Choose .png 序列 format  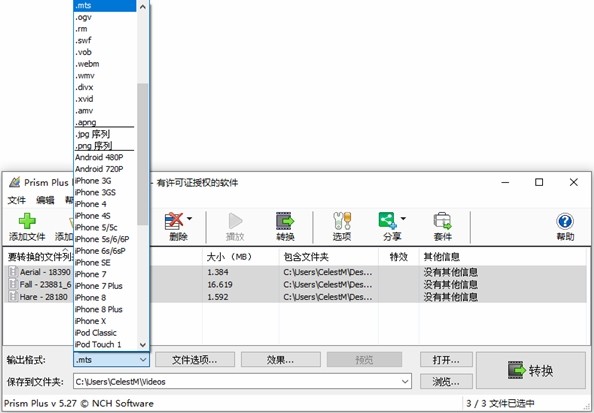click(105, 145)
